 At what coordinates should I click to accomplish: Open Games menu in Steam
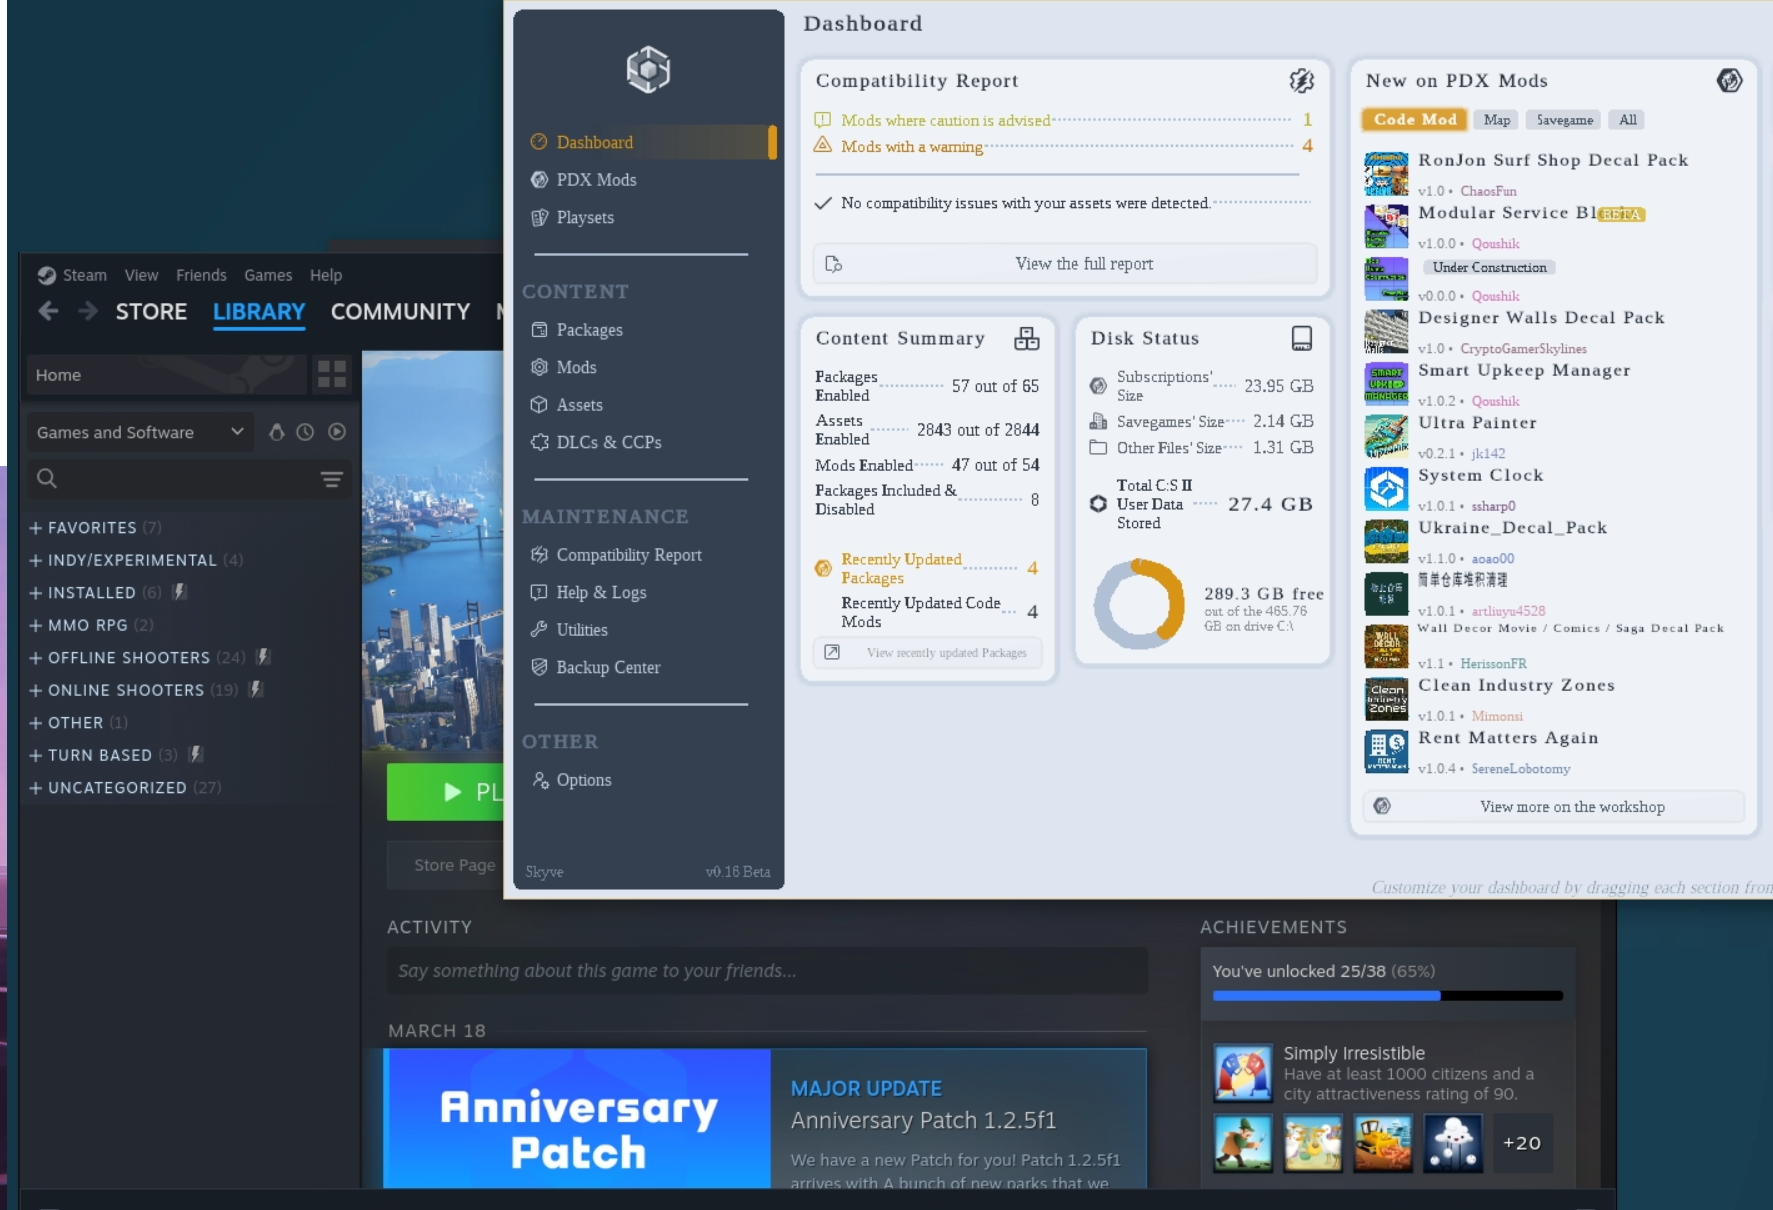(268, 275)
